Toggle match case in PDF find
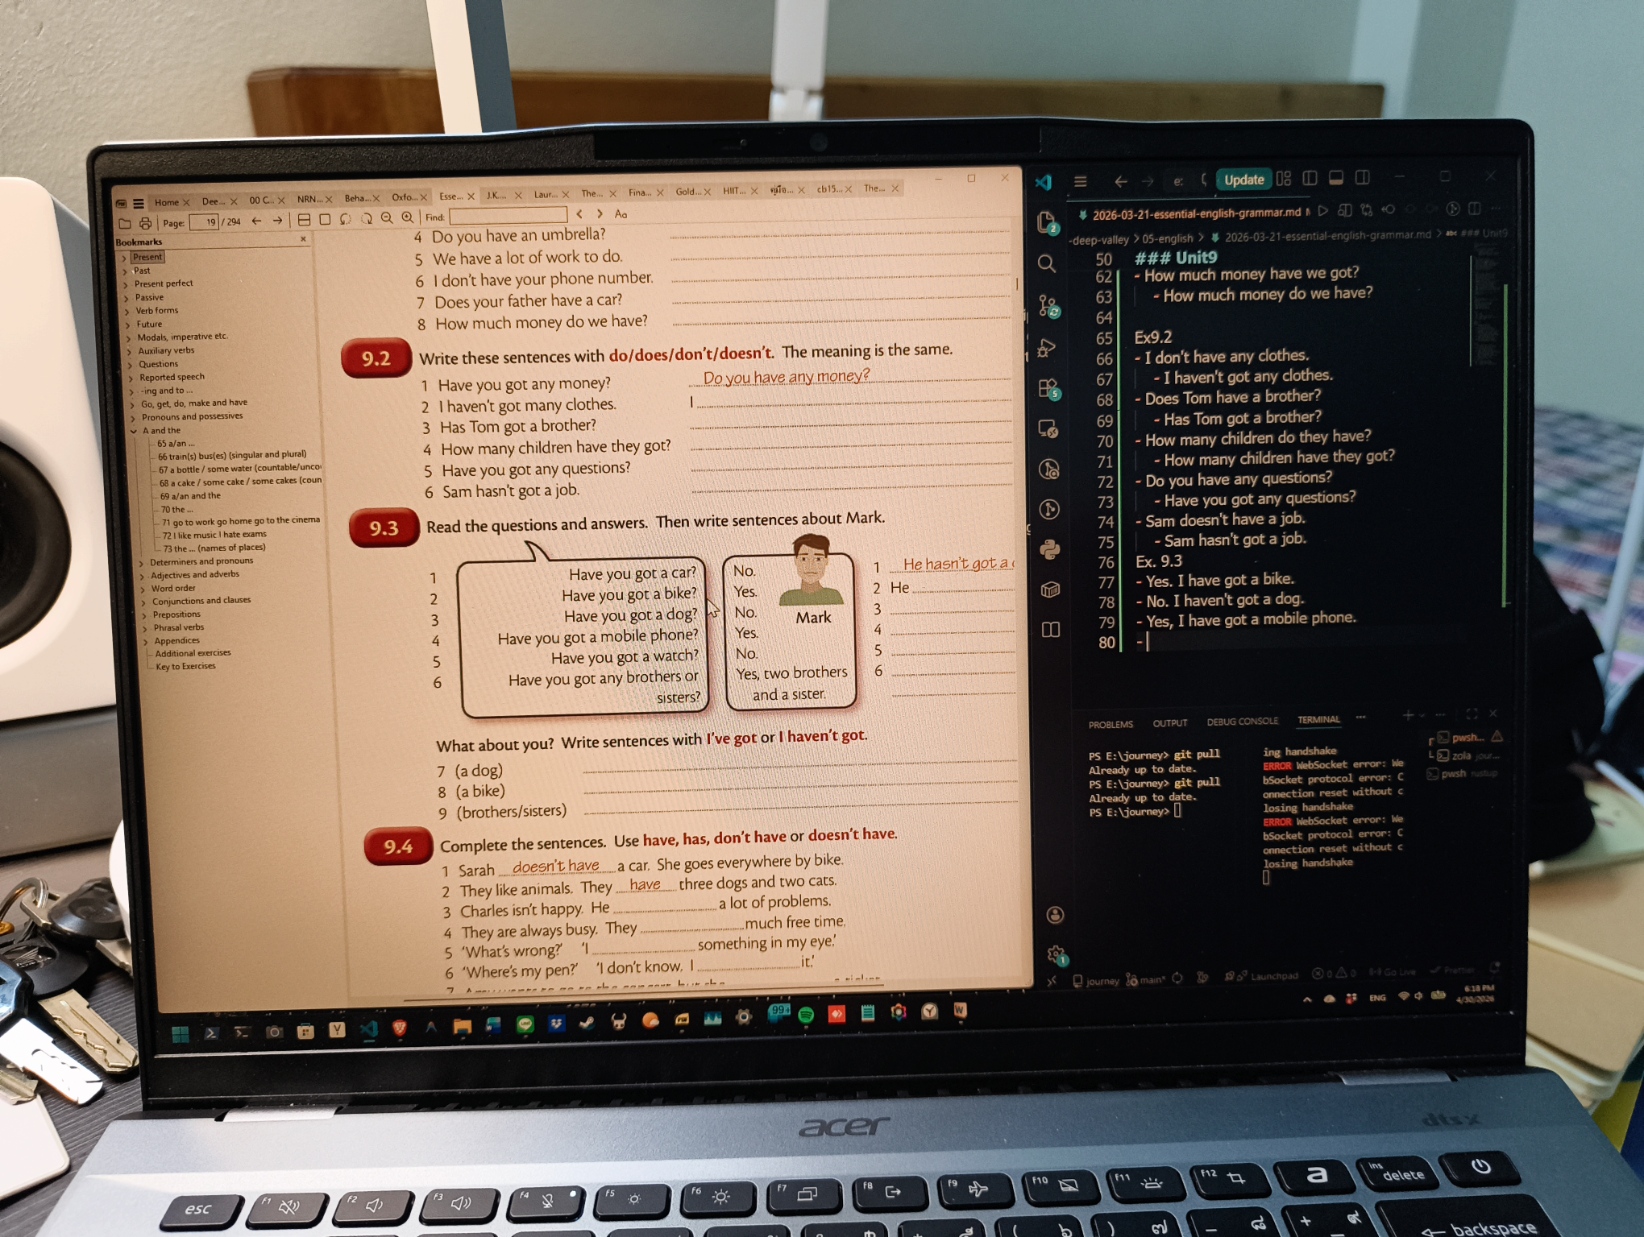The image size is (1644, 1237). (621, 214)
